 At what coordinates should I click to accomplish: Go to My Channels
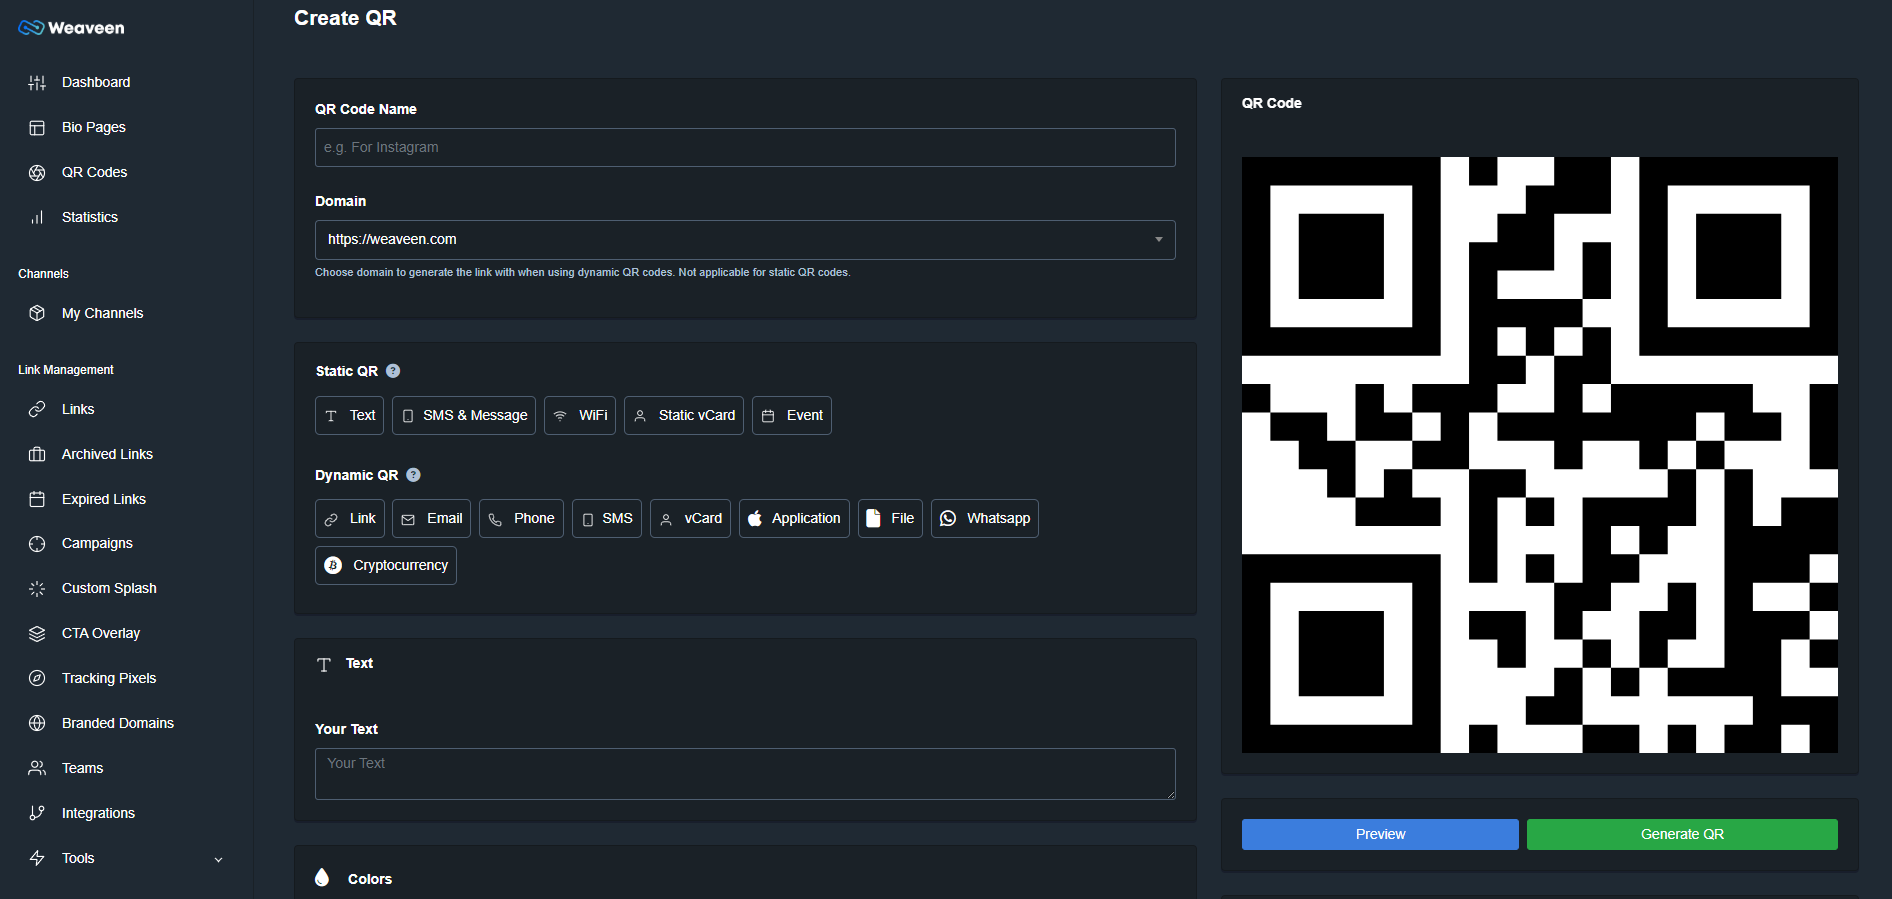pos(103,314)
